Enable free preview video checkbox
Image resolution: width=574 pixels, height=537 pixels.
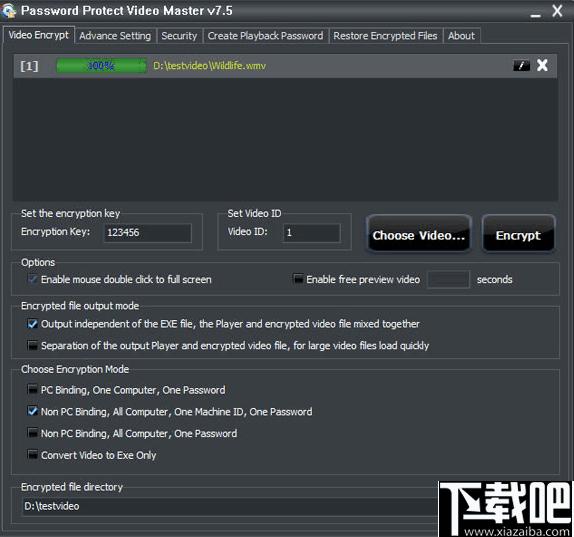point(298,279)
